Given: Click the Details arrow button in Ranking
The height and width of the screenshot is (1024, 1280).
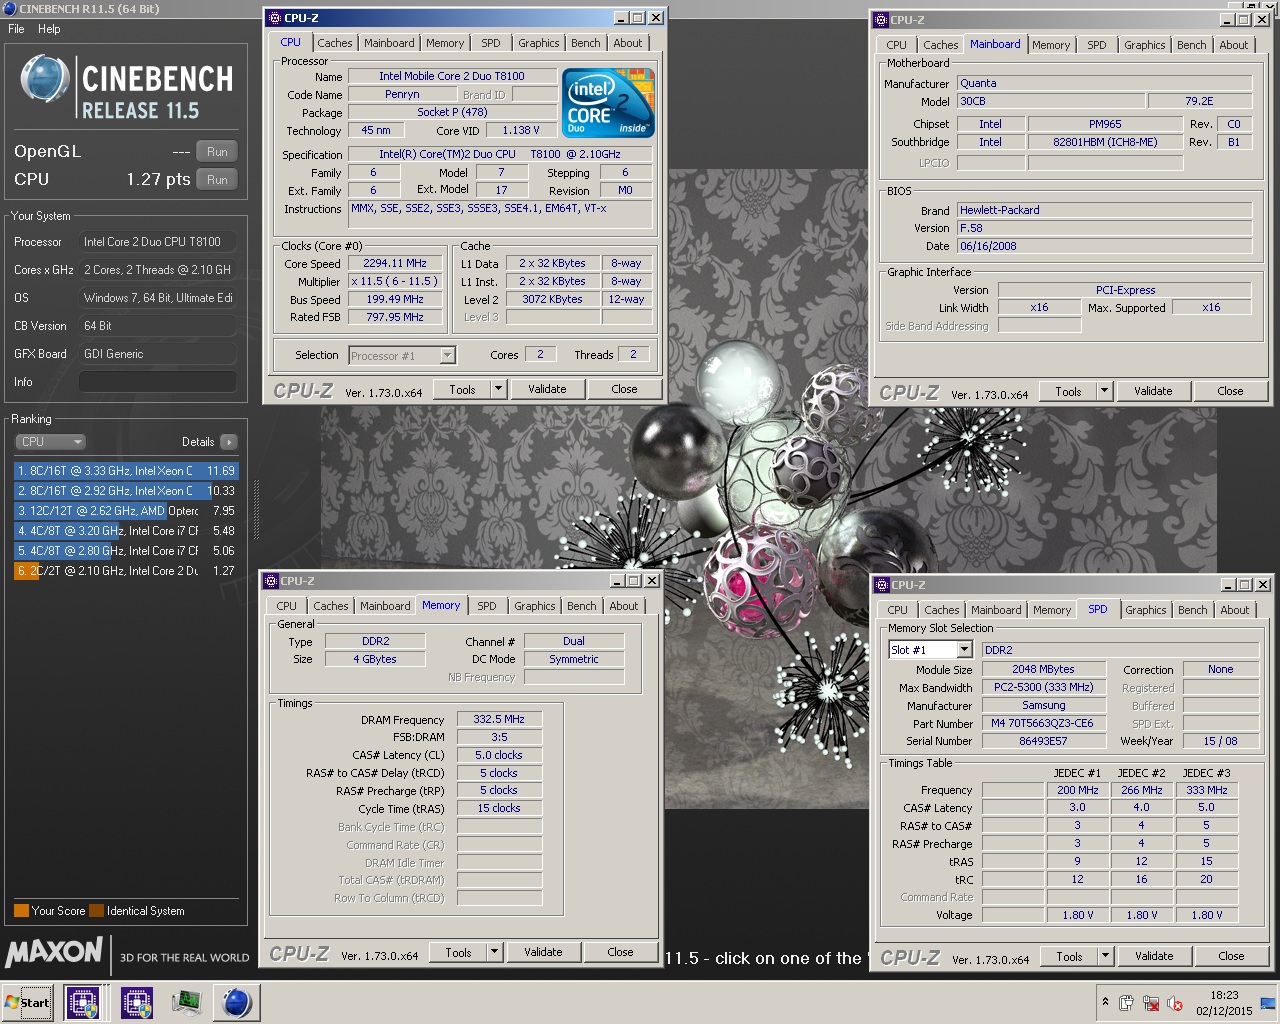Looking at the screenshot, I should pyautogui.click(x=228, y=442).
